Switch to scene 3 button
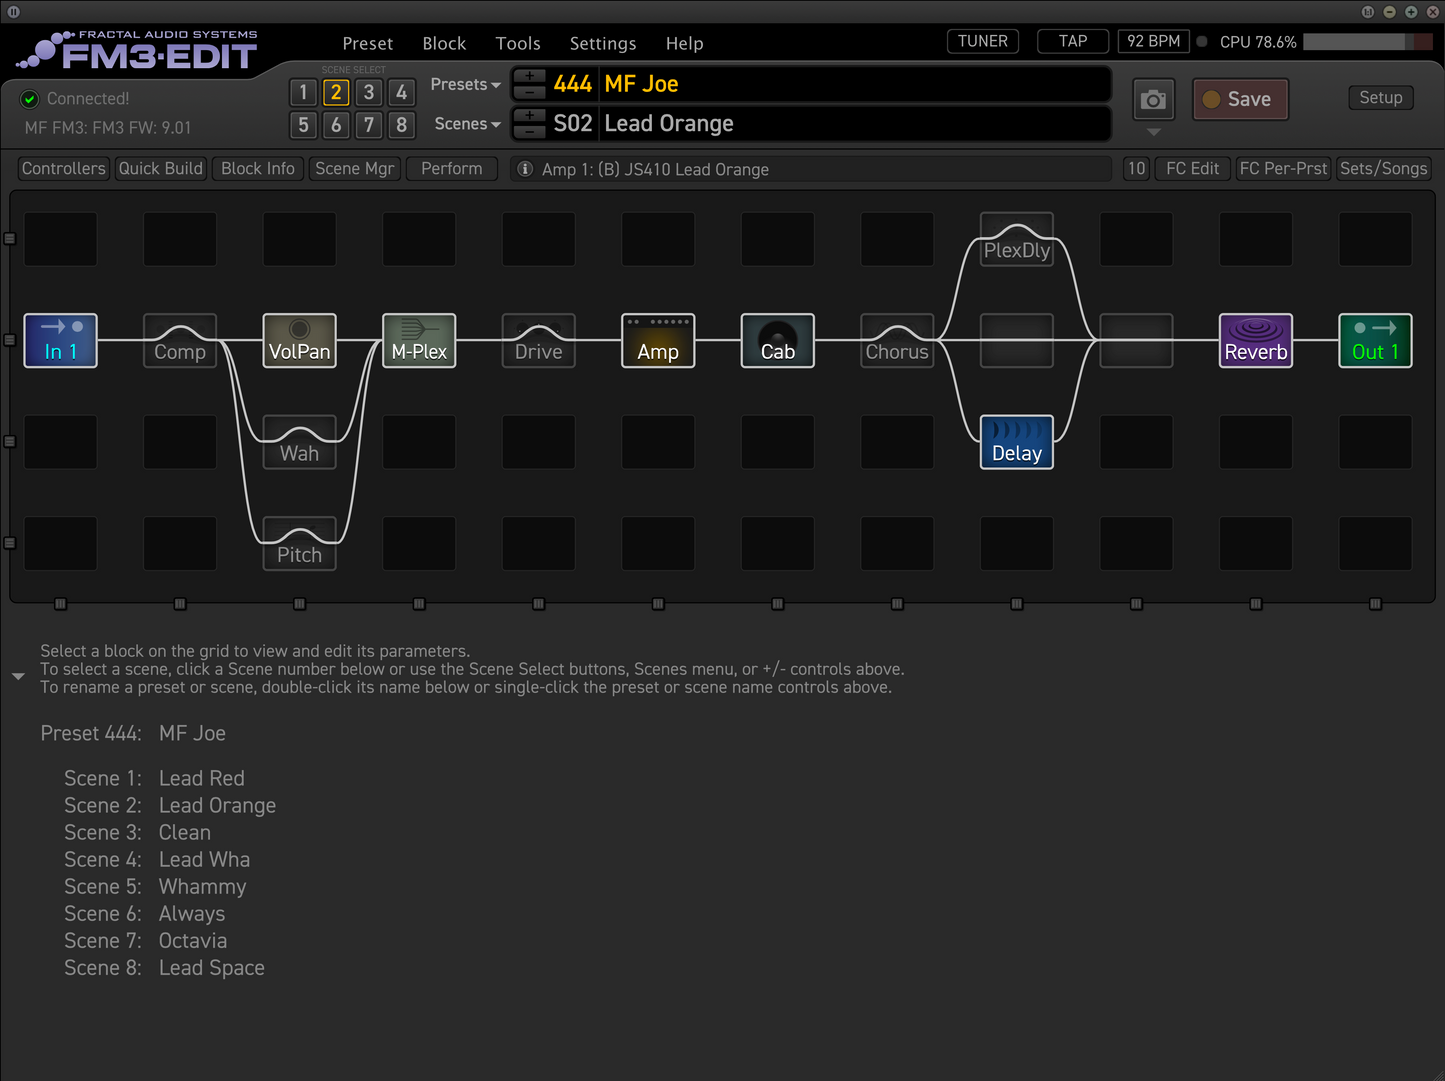 [x=369, y=93]
